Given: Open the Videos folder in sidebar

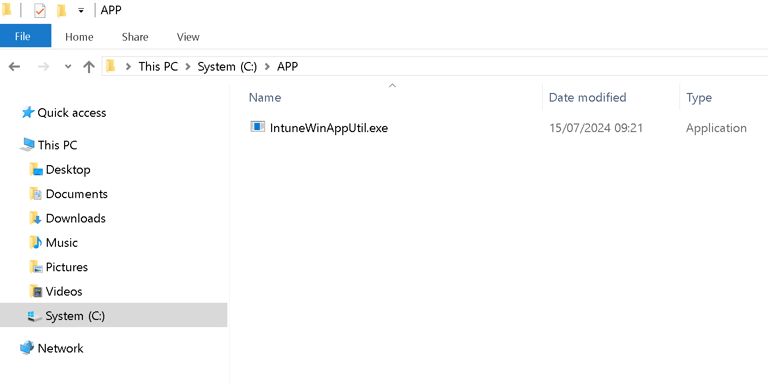Looking at the screenshot, I should click(64, 292).
